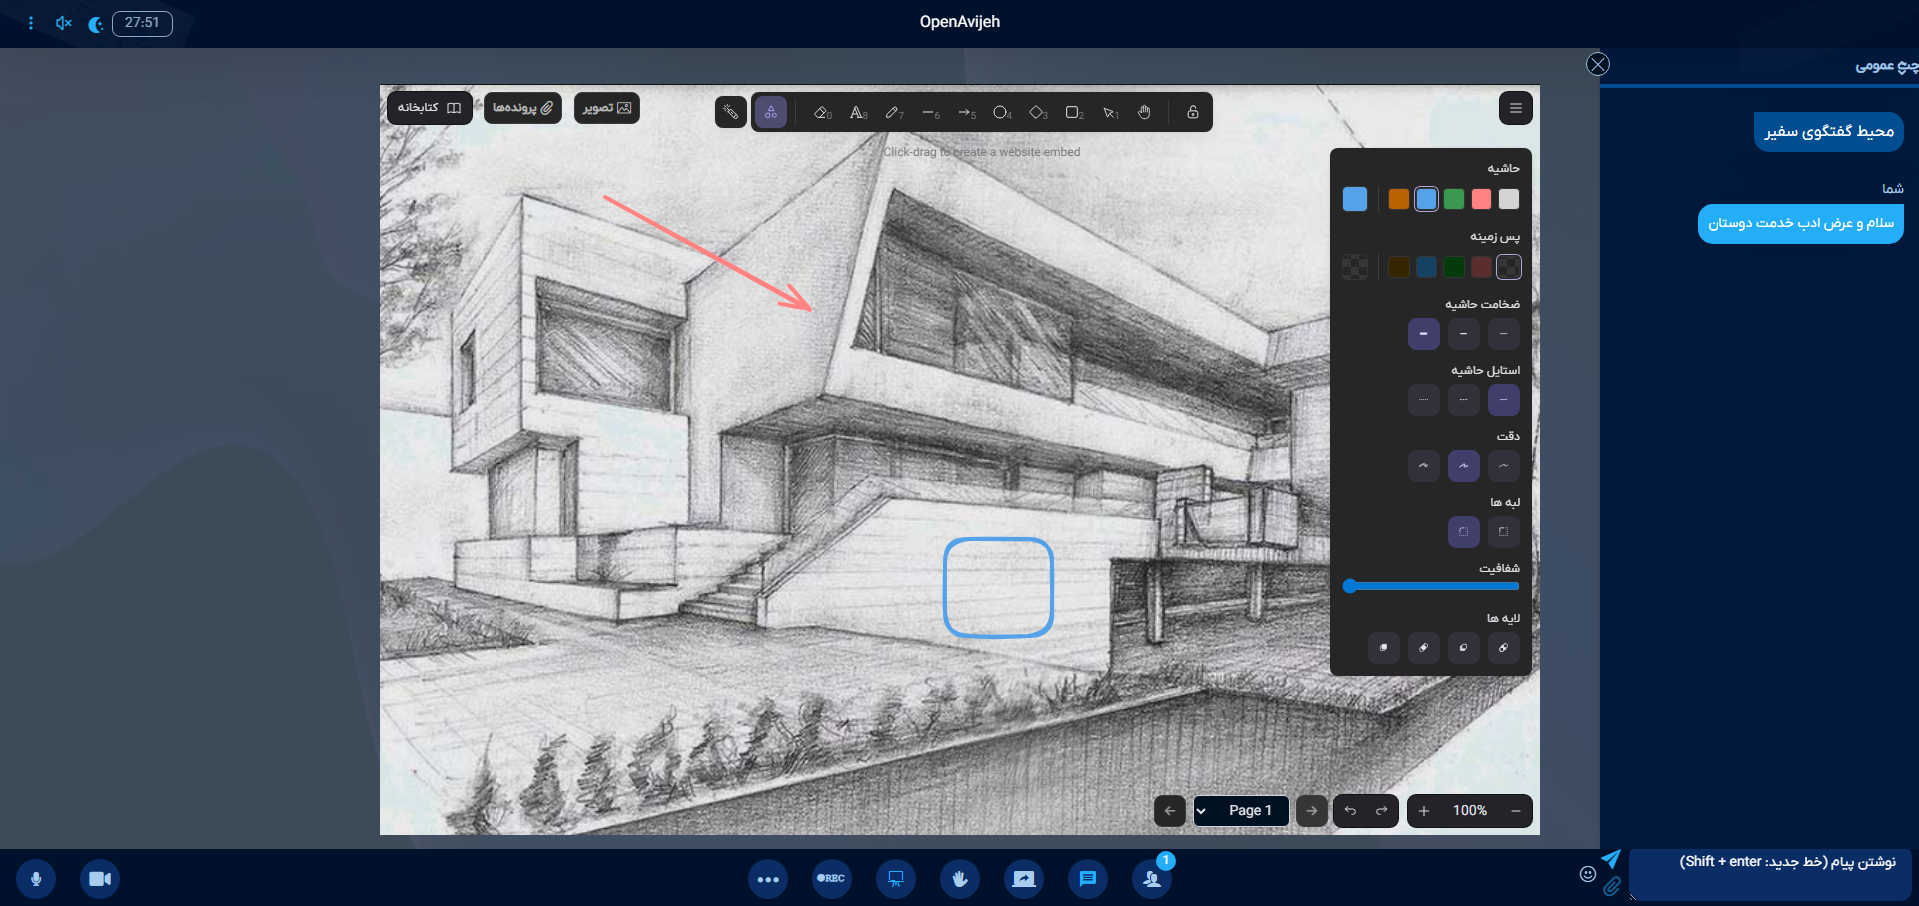
Task: Select the Line tool
Action: [x=930, y=112]
